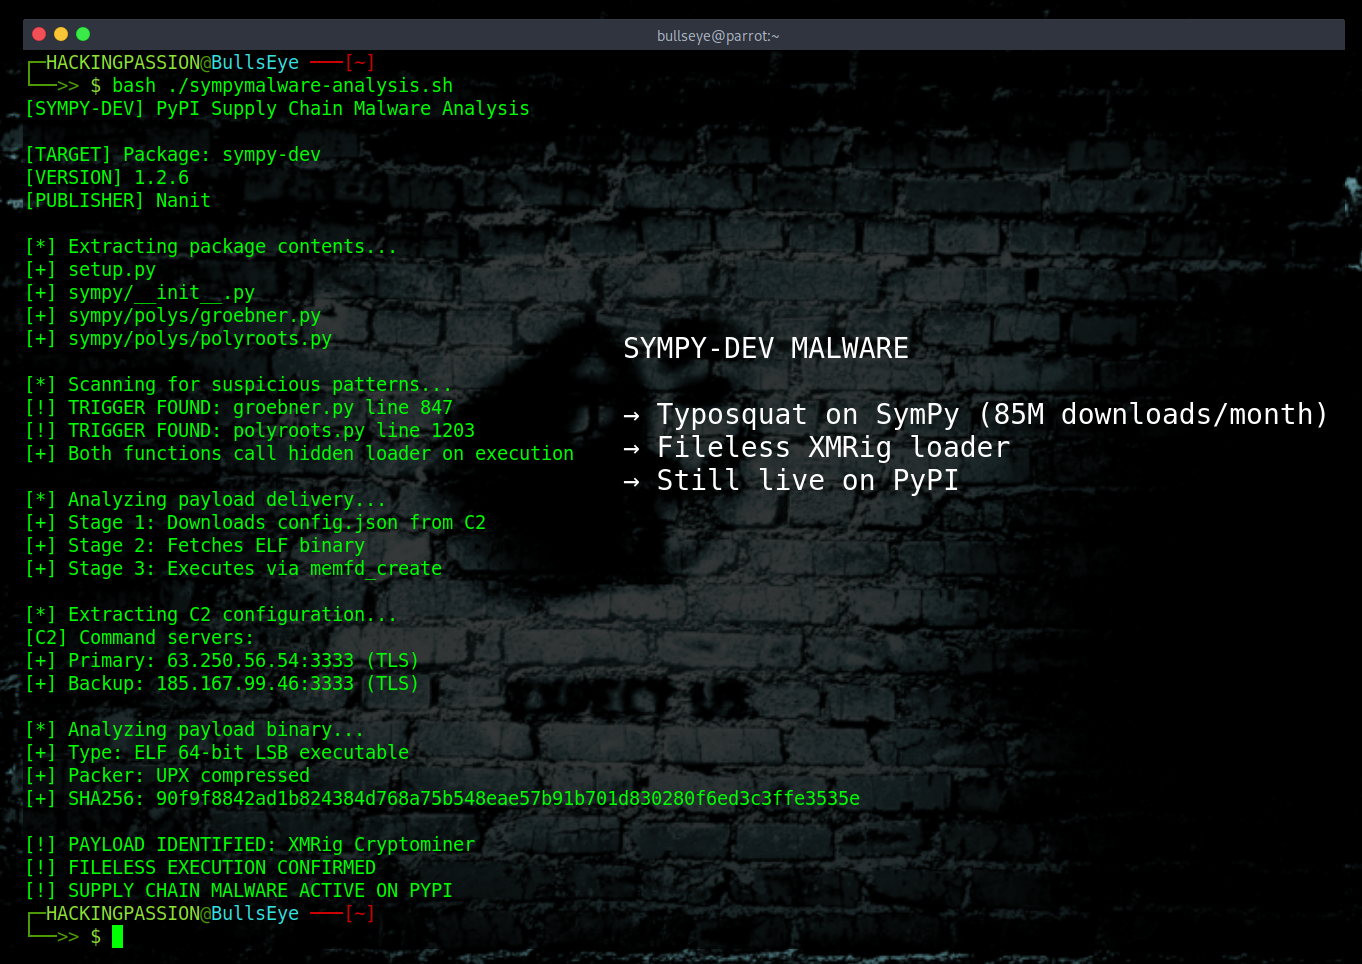The height and width of the screenshot is (964, 1362).
Task: Select the setup.py extracted file entry
Action: point(112,269)
